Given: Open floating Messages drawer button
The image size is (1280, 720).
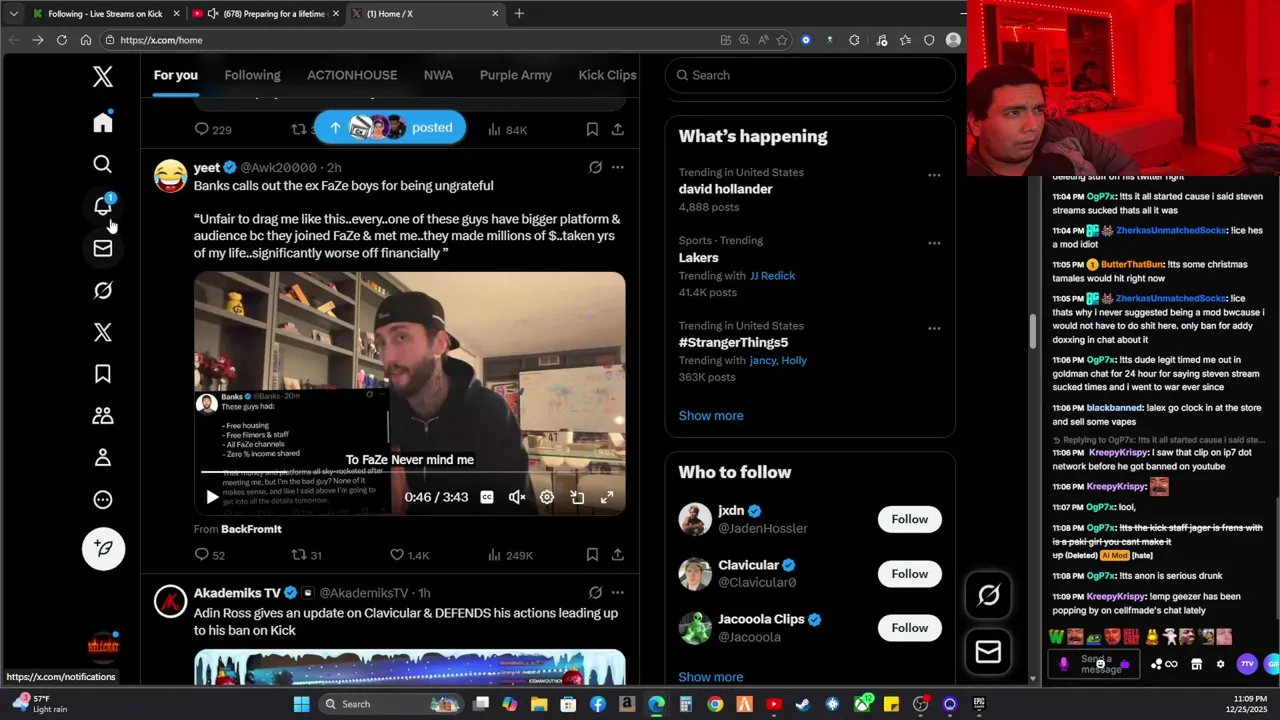Looking at the screenshot, I should point(988,652).
